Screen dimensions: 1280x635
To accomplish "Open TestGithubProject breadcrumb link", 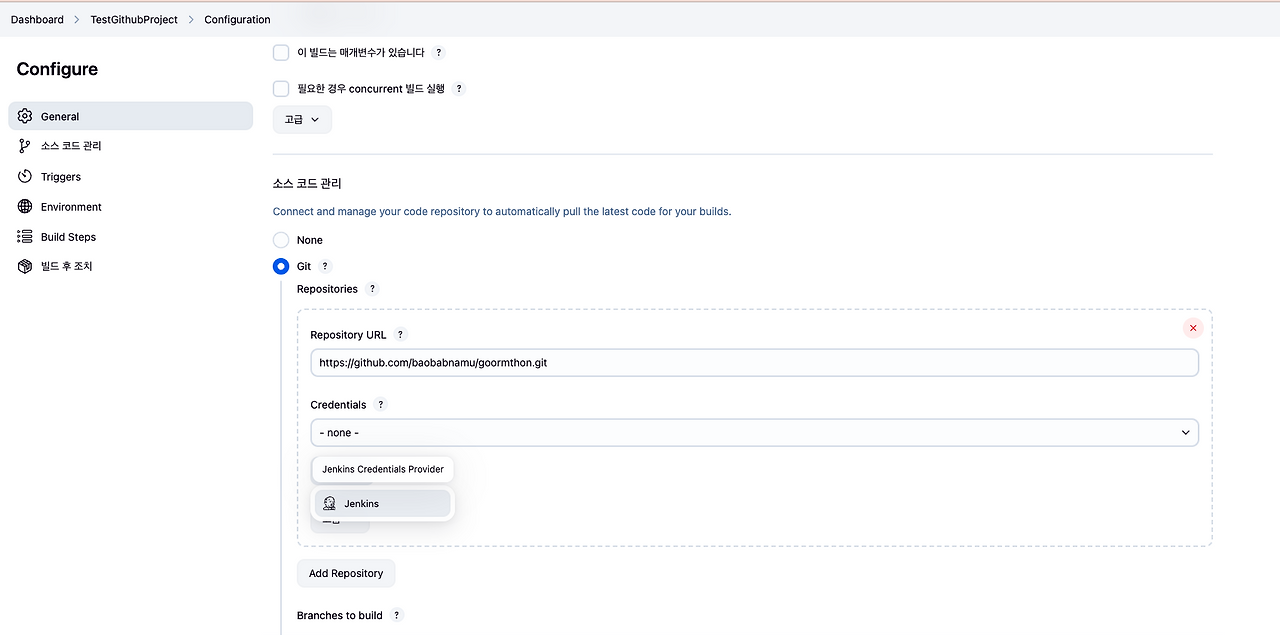I will click(134, 19).
